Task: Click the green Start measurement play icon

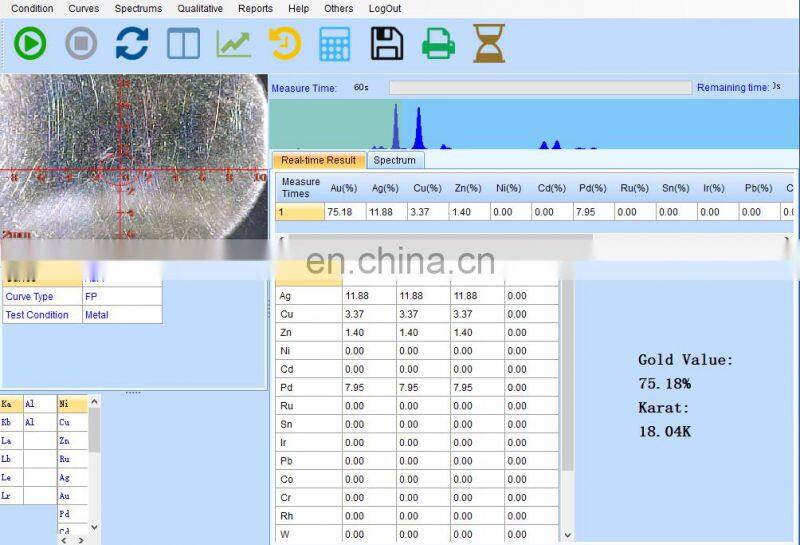Action: (30, 44)
